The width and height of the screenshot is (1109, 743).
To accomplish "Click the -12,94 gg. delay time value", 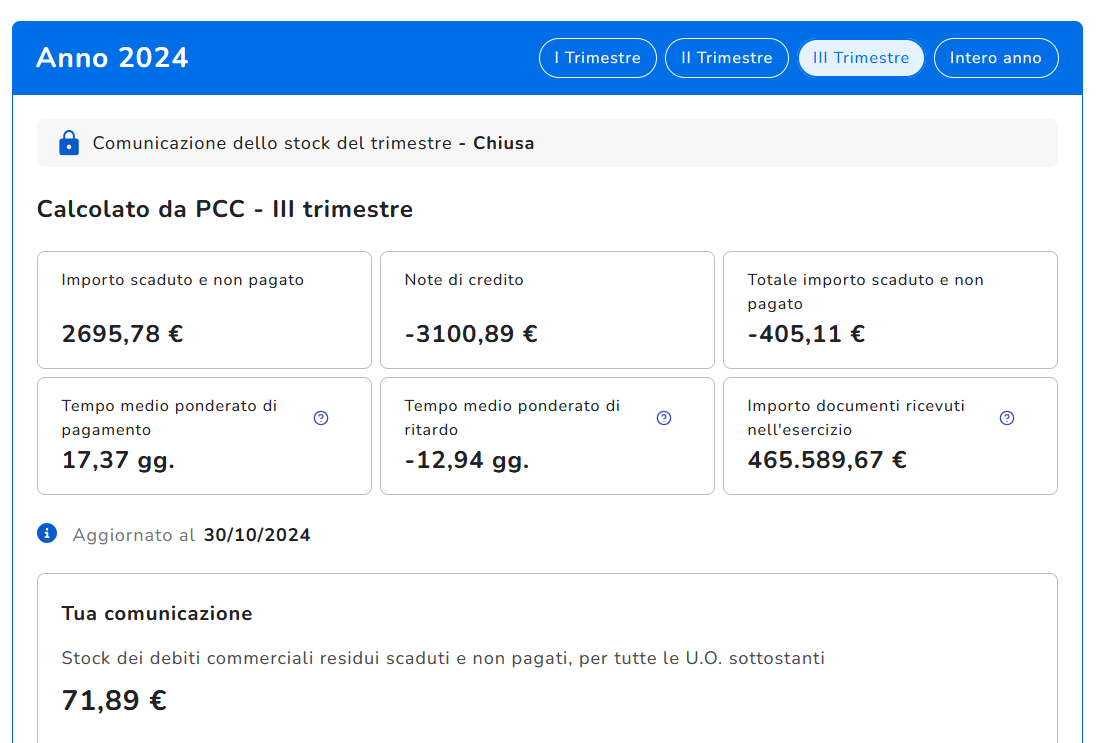I will click(466, 460).
